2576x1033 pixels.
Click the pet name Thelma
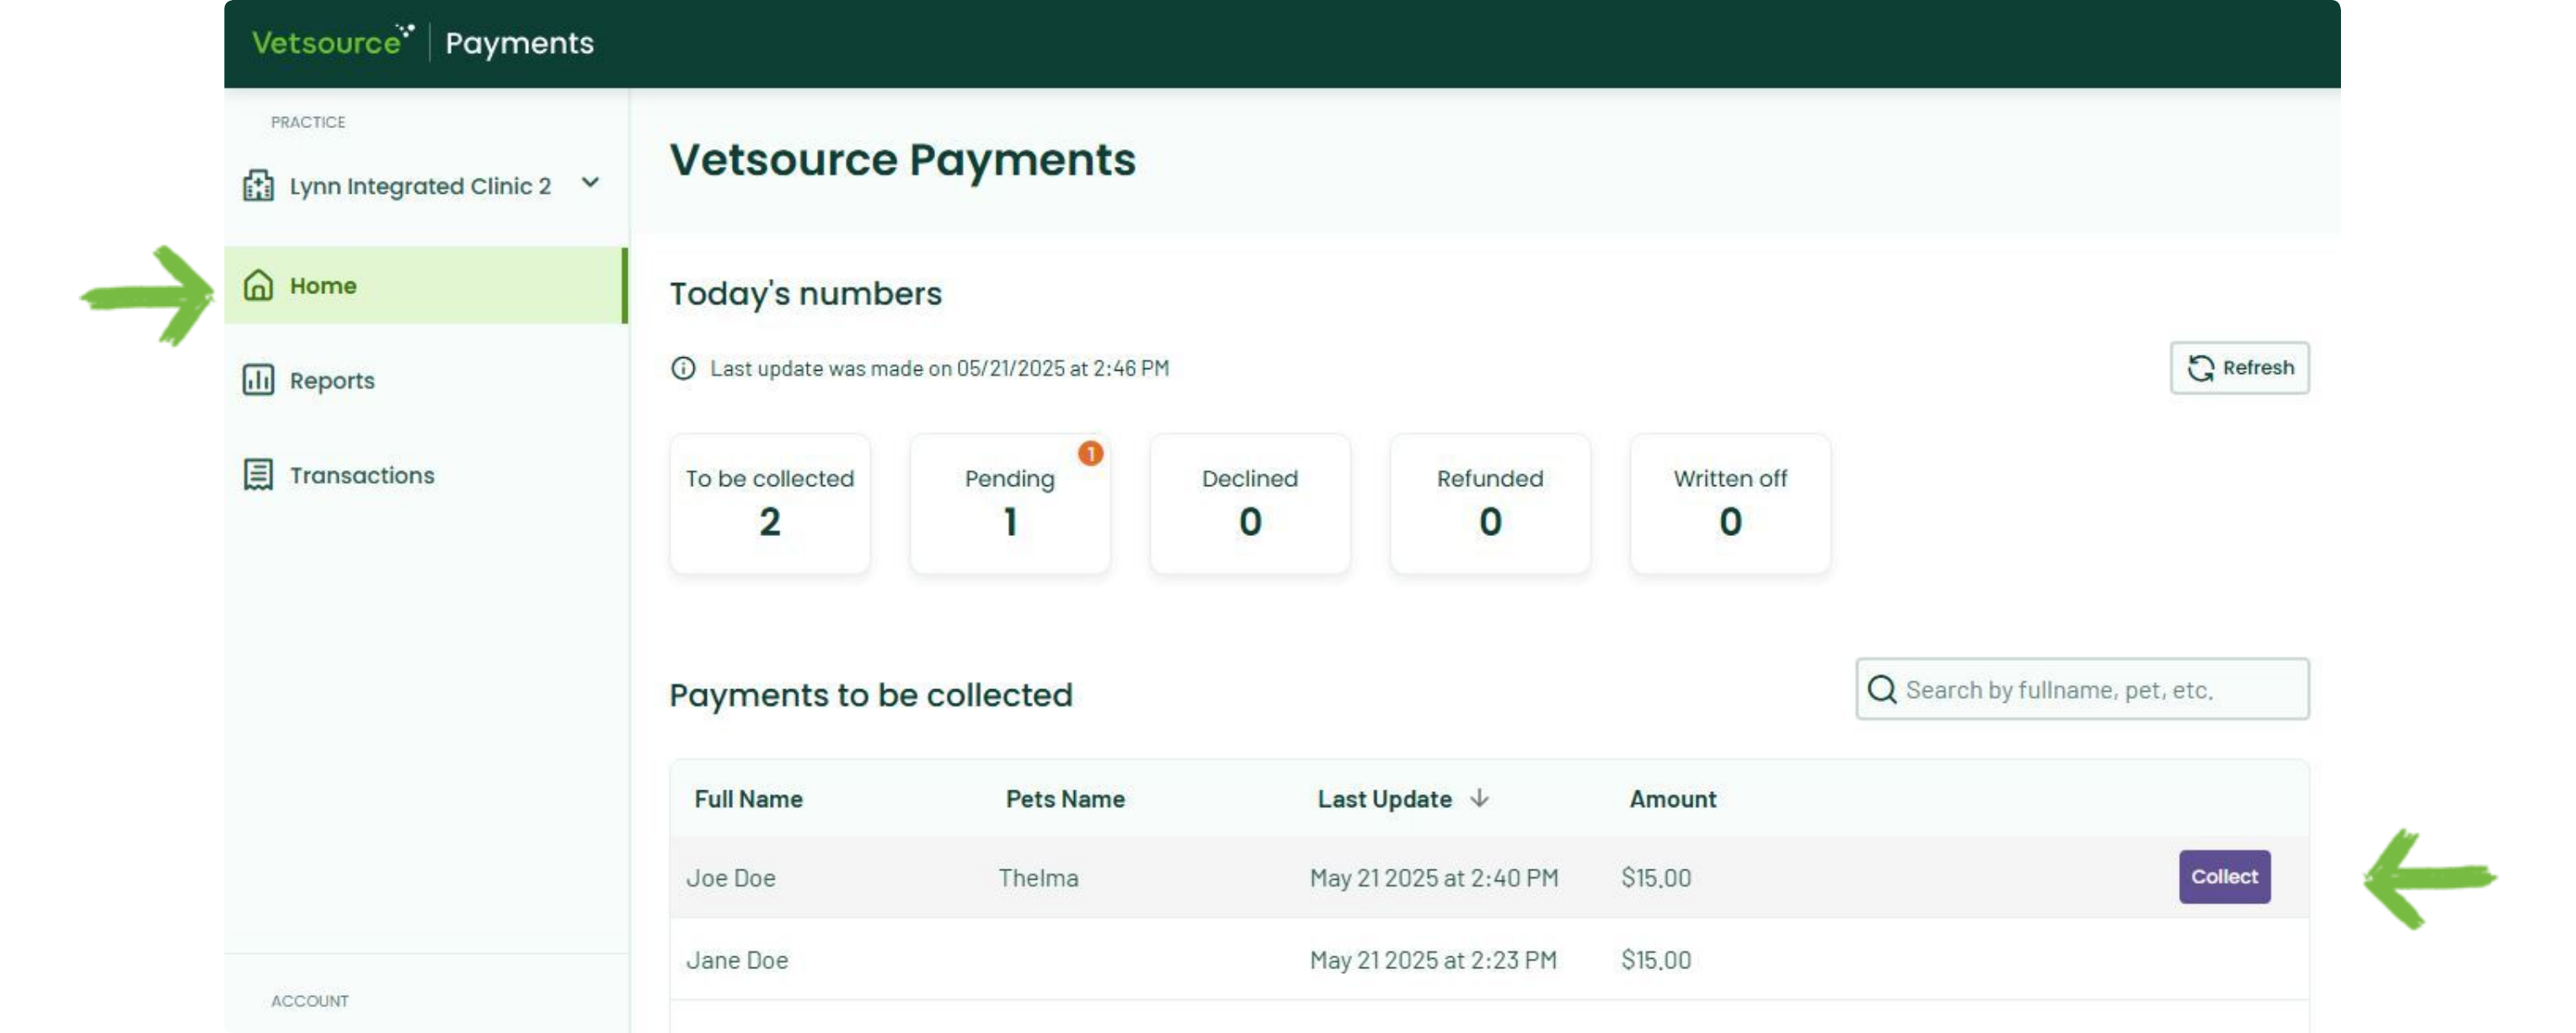pyautogui.click(x=1038, y=878)
